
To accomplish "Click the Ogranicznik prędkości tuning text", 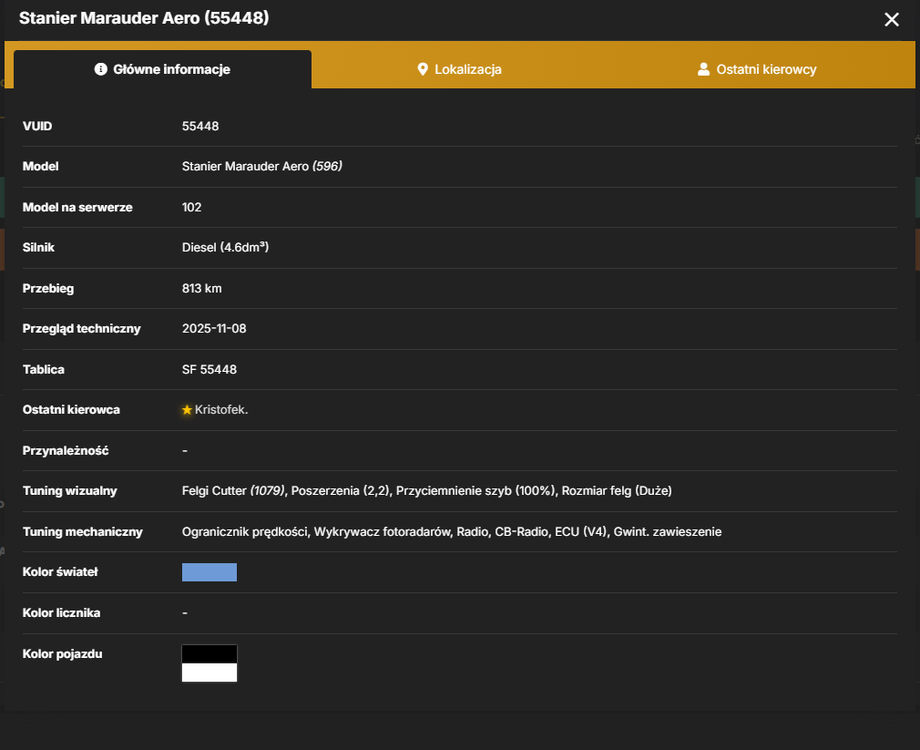I will point(245,532).
